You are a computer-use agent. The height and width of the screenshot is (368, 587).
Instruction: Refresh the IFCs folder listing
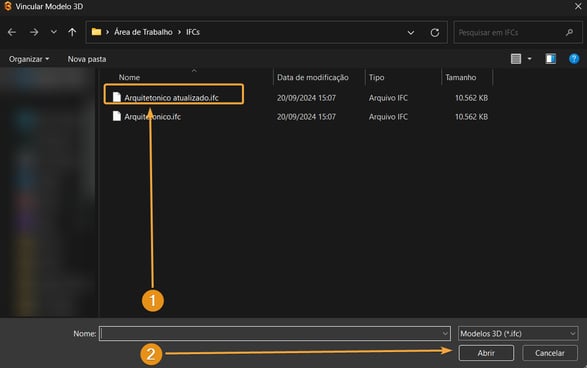tap(435, 33)
